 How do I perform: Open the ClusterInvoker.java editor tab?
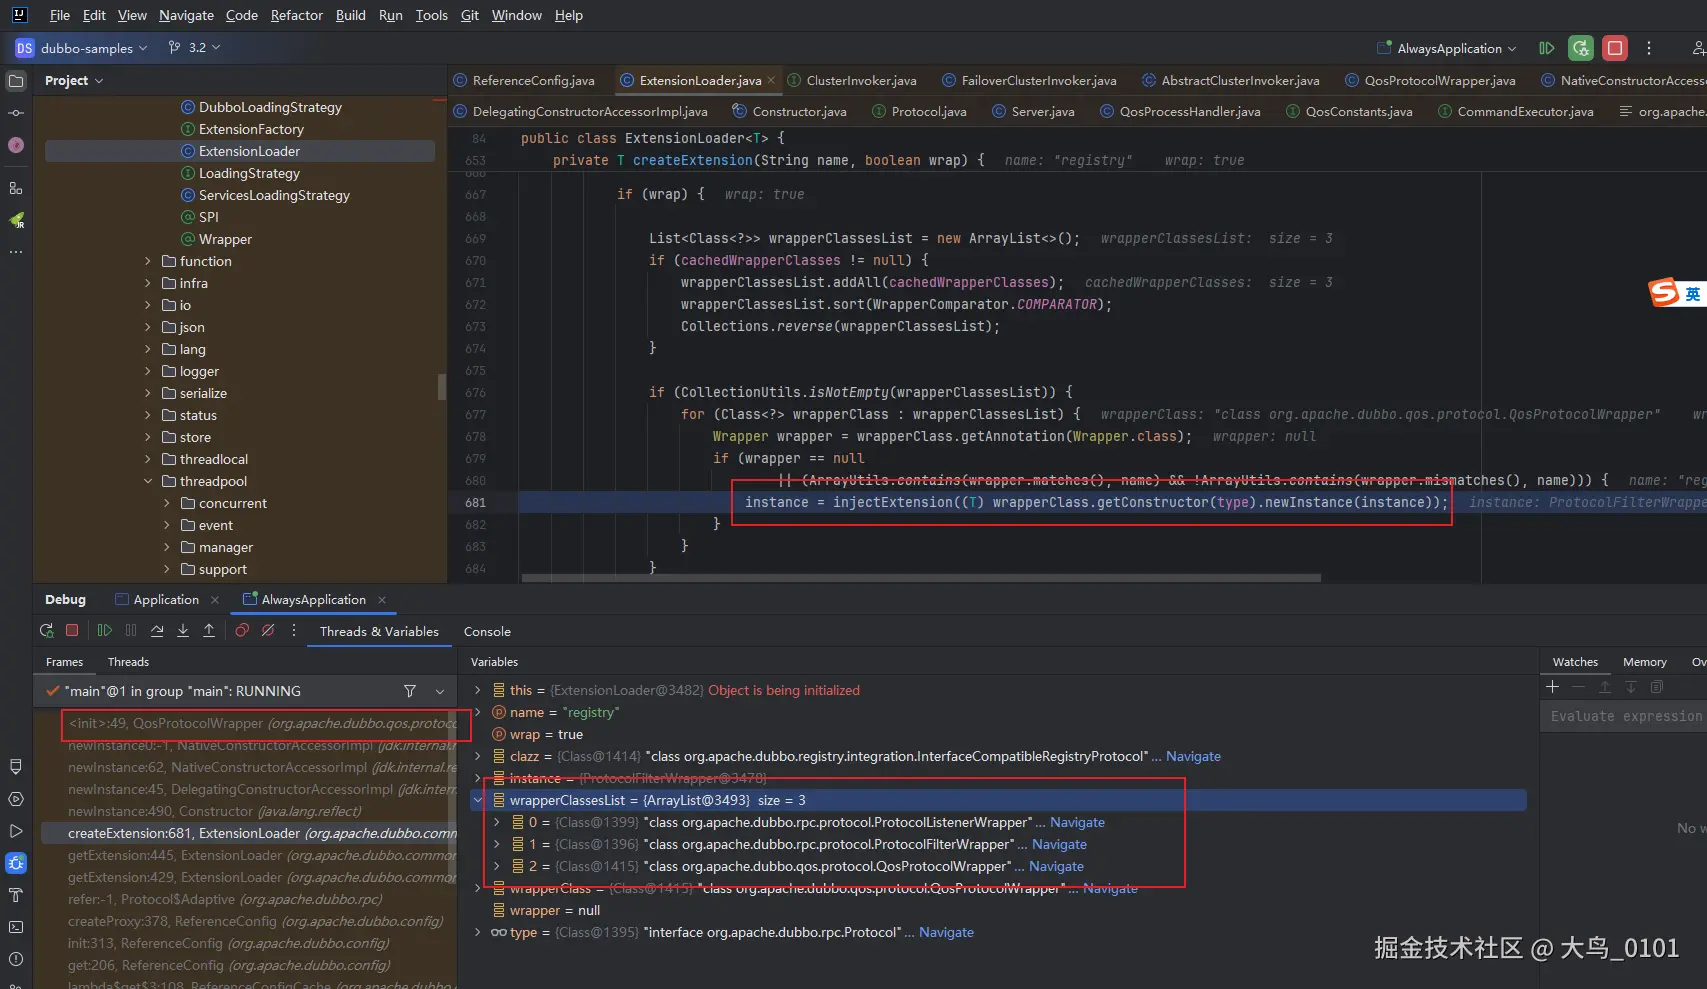pos(860,80)
